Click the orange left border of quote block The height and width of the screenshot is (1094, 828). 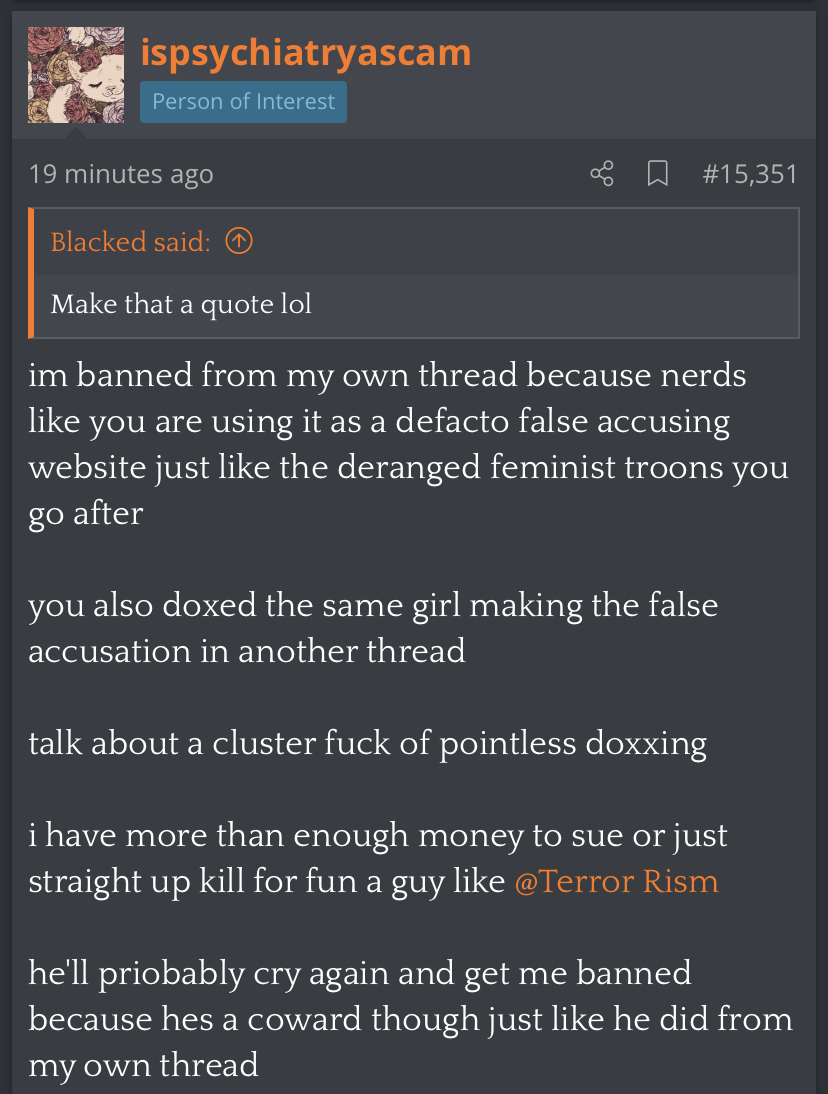click(x=31, y=273)
